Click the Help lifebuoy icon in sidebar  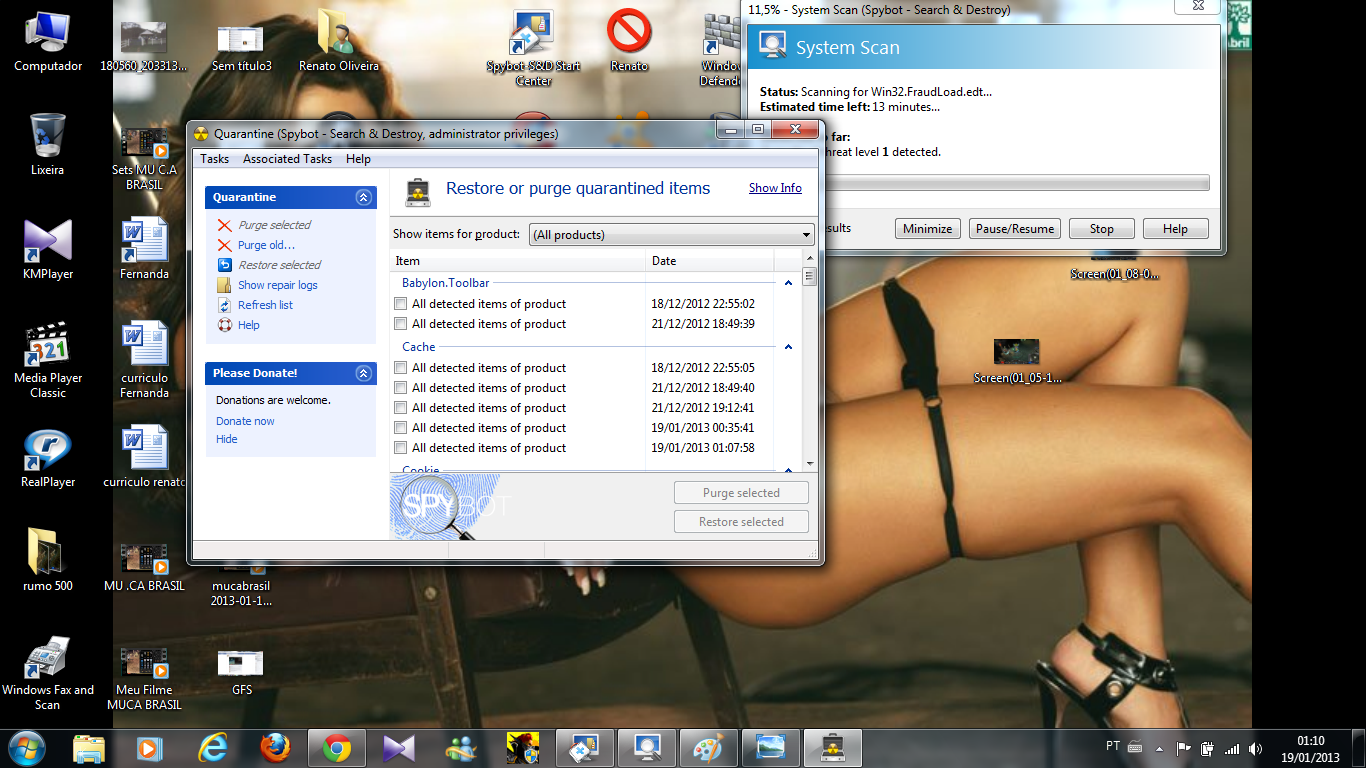point(224,325)
